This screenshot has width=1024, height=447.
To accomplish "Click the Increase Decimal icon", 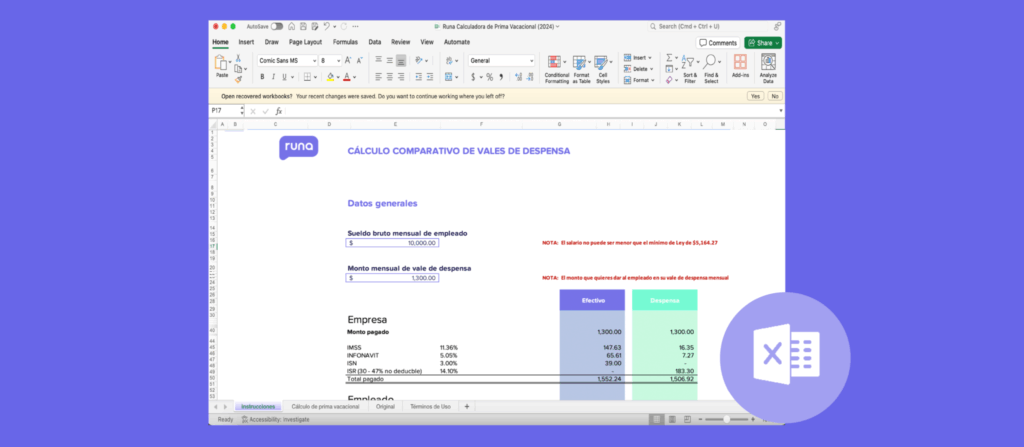I will pyautogui.click(x=519, y=77).
